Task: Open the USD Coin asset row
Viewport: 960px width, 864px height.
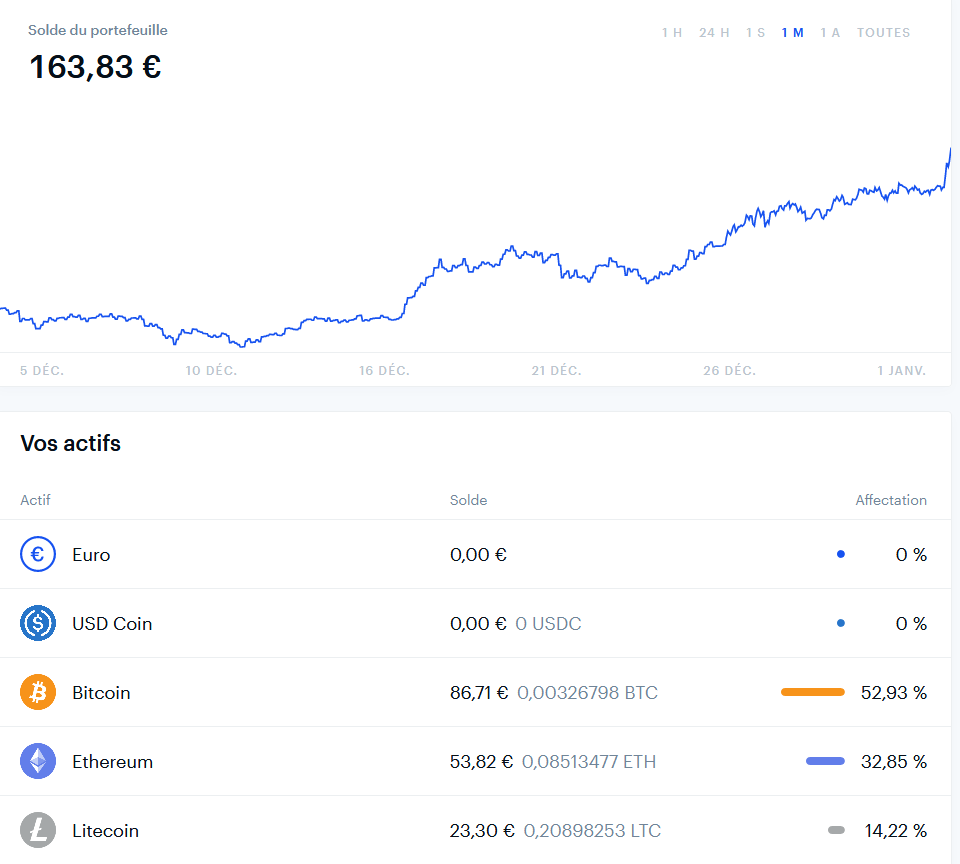Action: tap(112, 623)
